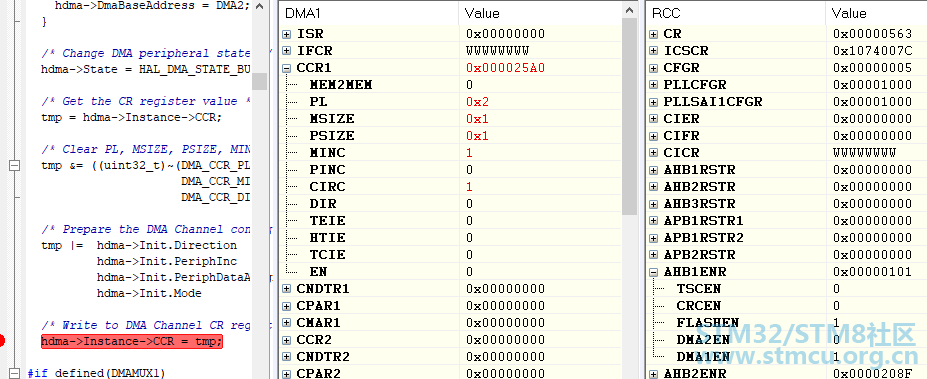This screenshot has height=379, width=927.
Task: Expand the PLLCFGR register node
Action: click(653, 85)
